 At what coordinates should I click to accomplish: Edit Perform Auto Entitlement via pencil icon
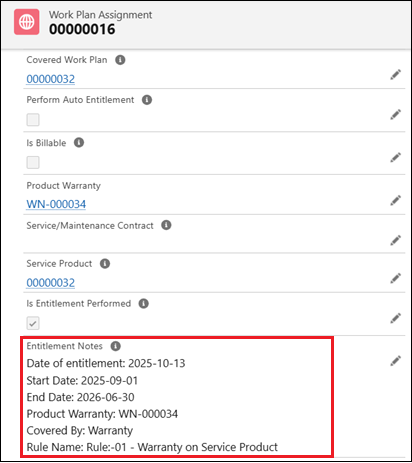click(395, 115)
